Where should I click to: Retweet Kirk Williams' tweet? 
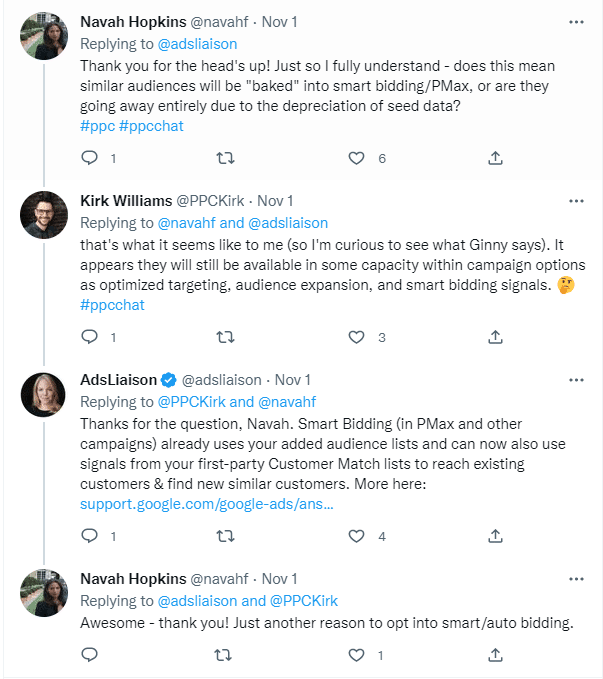[225, 337]
